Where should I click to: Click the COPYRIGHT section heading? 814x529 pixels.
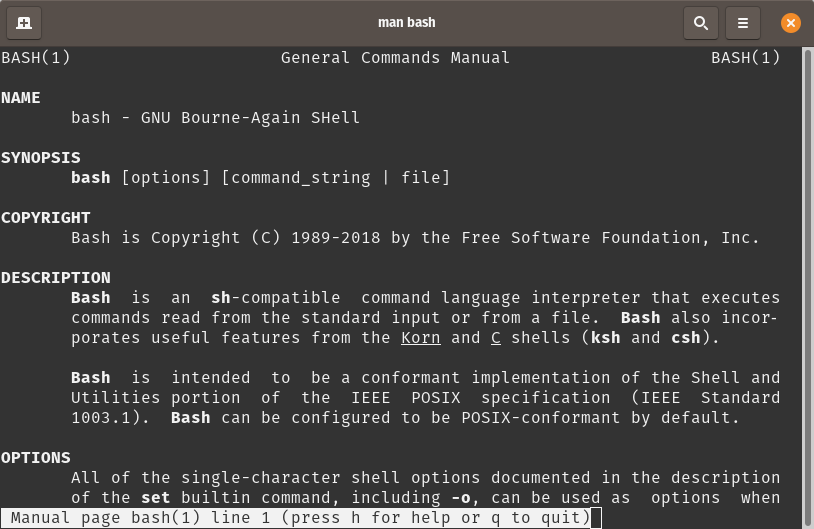[x=46, y=218]
